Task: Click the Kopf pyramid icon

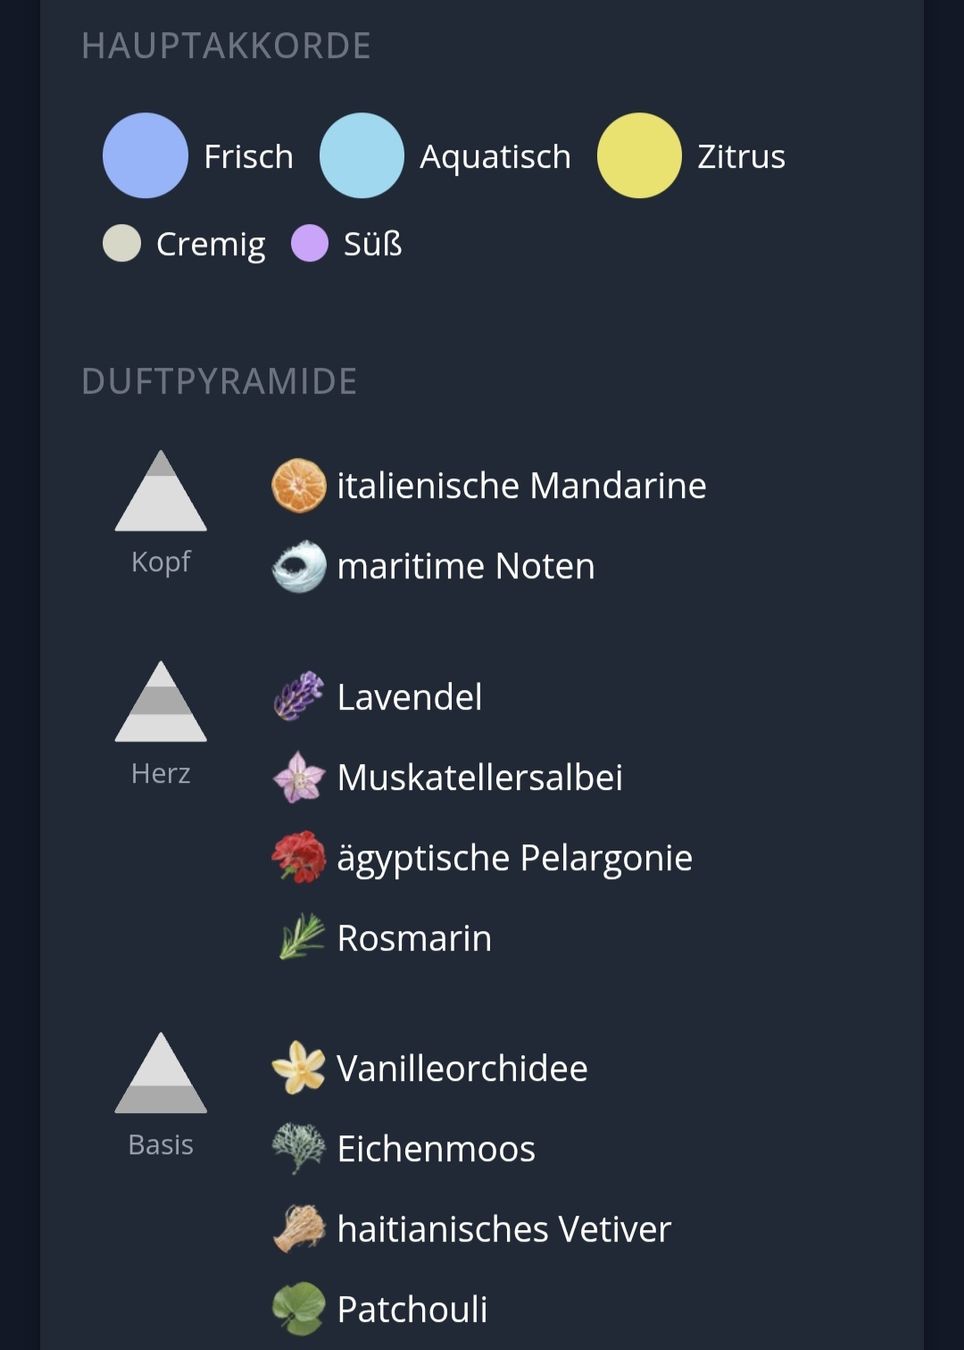Action: pos(161,491)
